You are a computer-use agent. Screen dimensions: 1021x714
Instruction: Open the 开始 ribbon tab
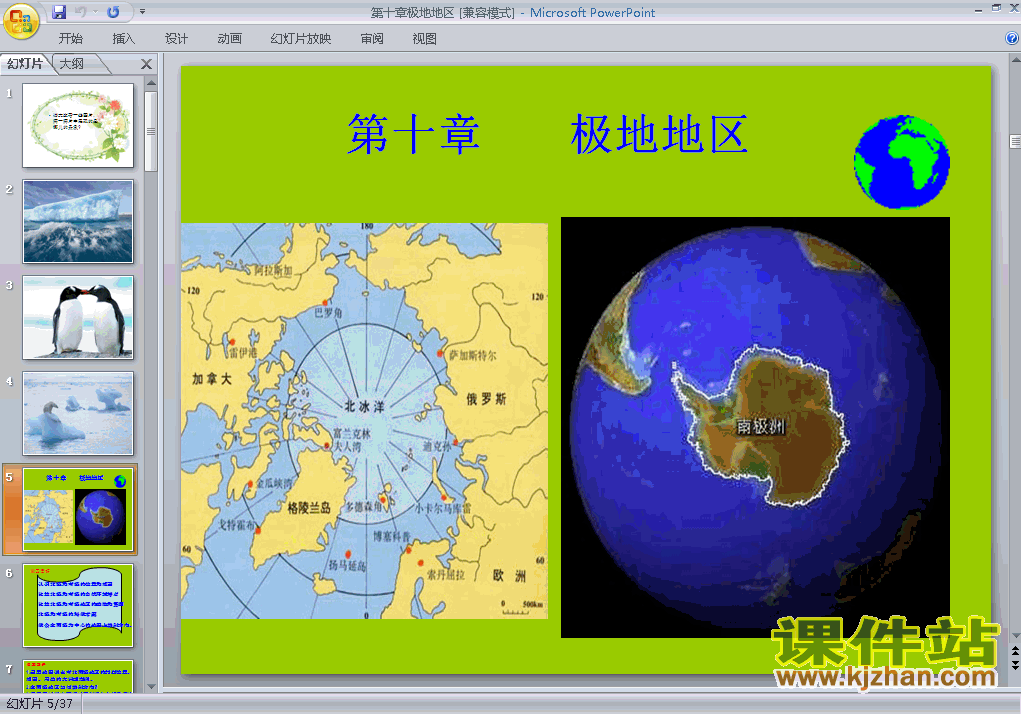tap(70, 38)
